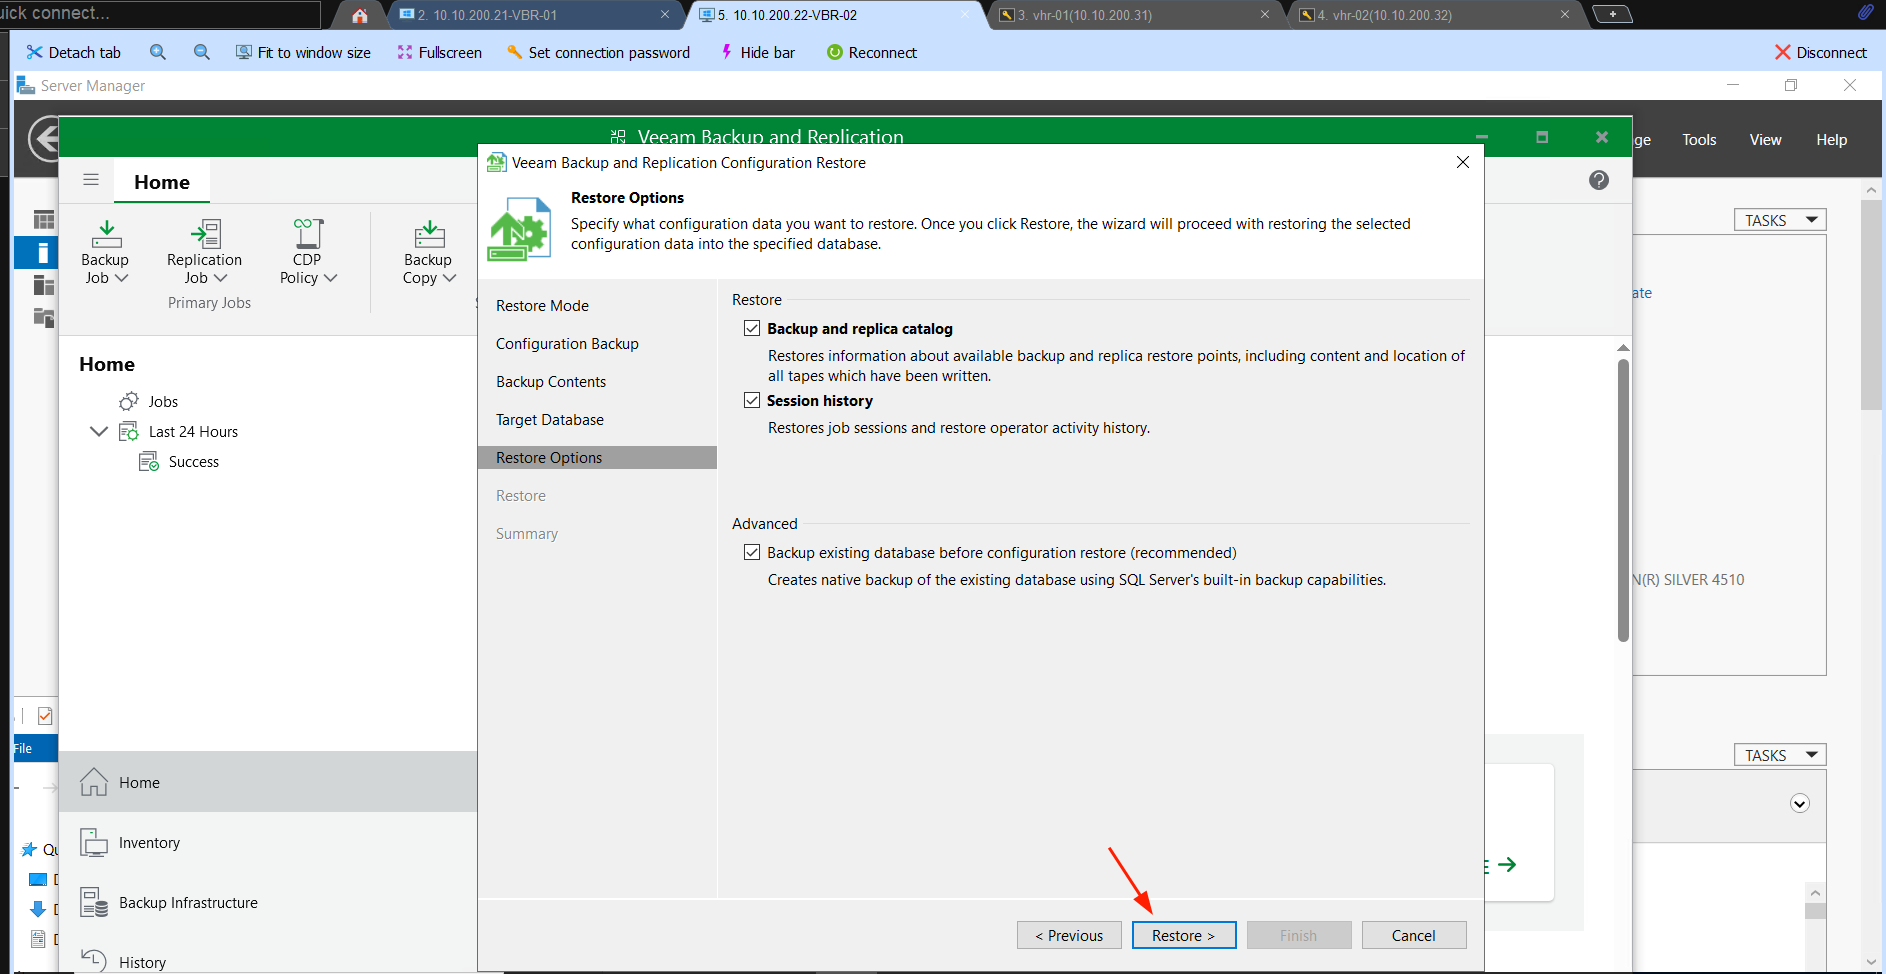Image resolution: width=1886 pixels, height=974 pixels.
Task: Click the Restore > button
Action: [1184, 935]
